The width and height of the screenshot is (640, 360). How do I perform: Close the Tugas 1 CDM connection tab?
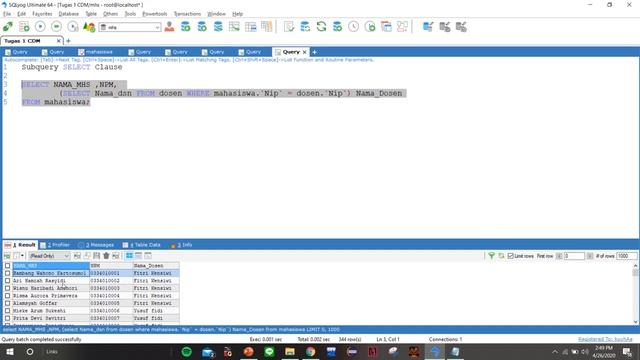pos(59,41)
